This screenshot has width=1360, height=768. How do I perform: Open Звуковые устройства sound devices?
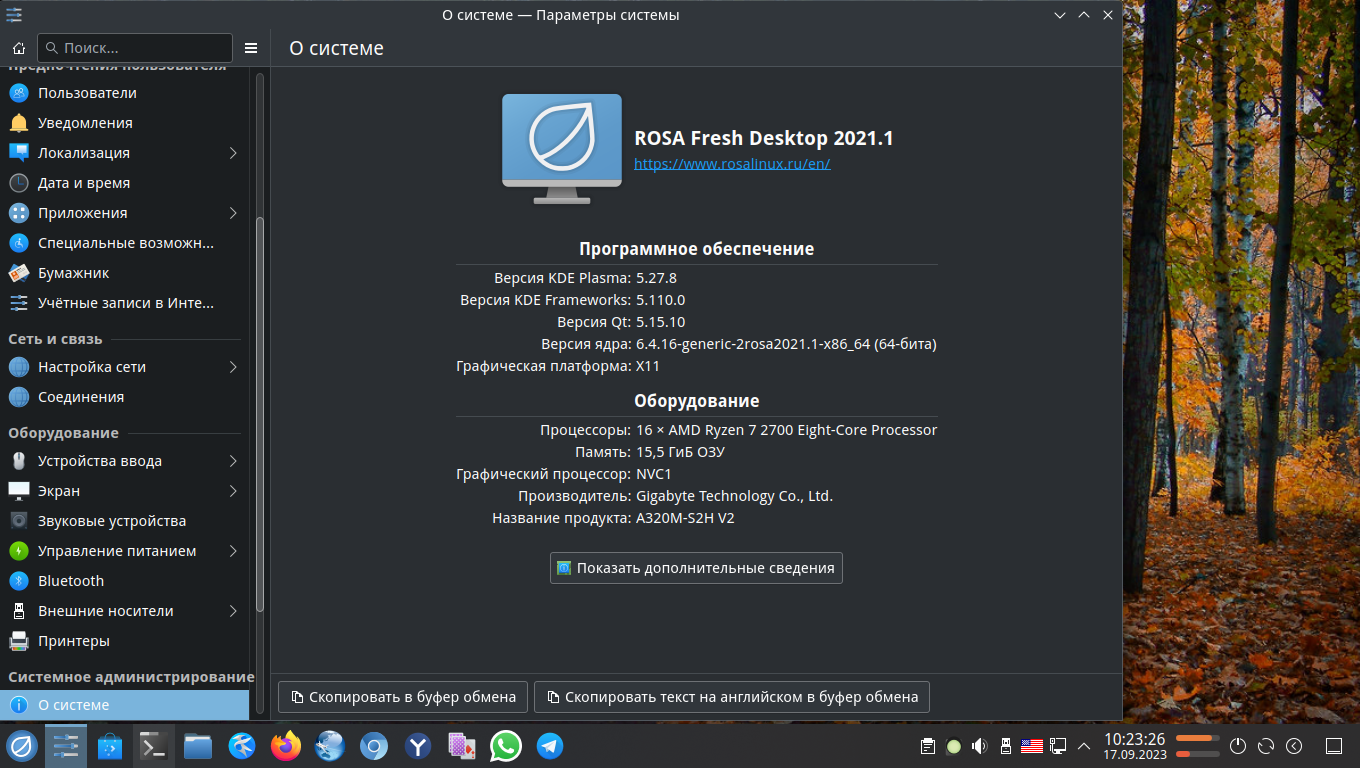111,521
